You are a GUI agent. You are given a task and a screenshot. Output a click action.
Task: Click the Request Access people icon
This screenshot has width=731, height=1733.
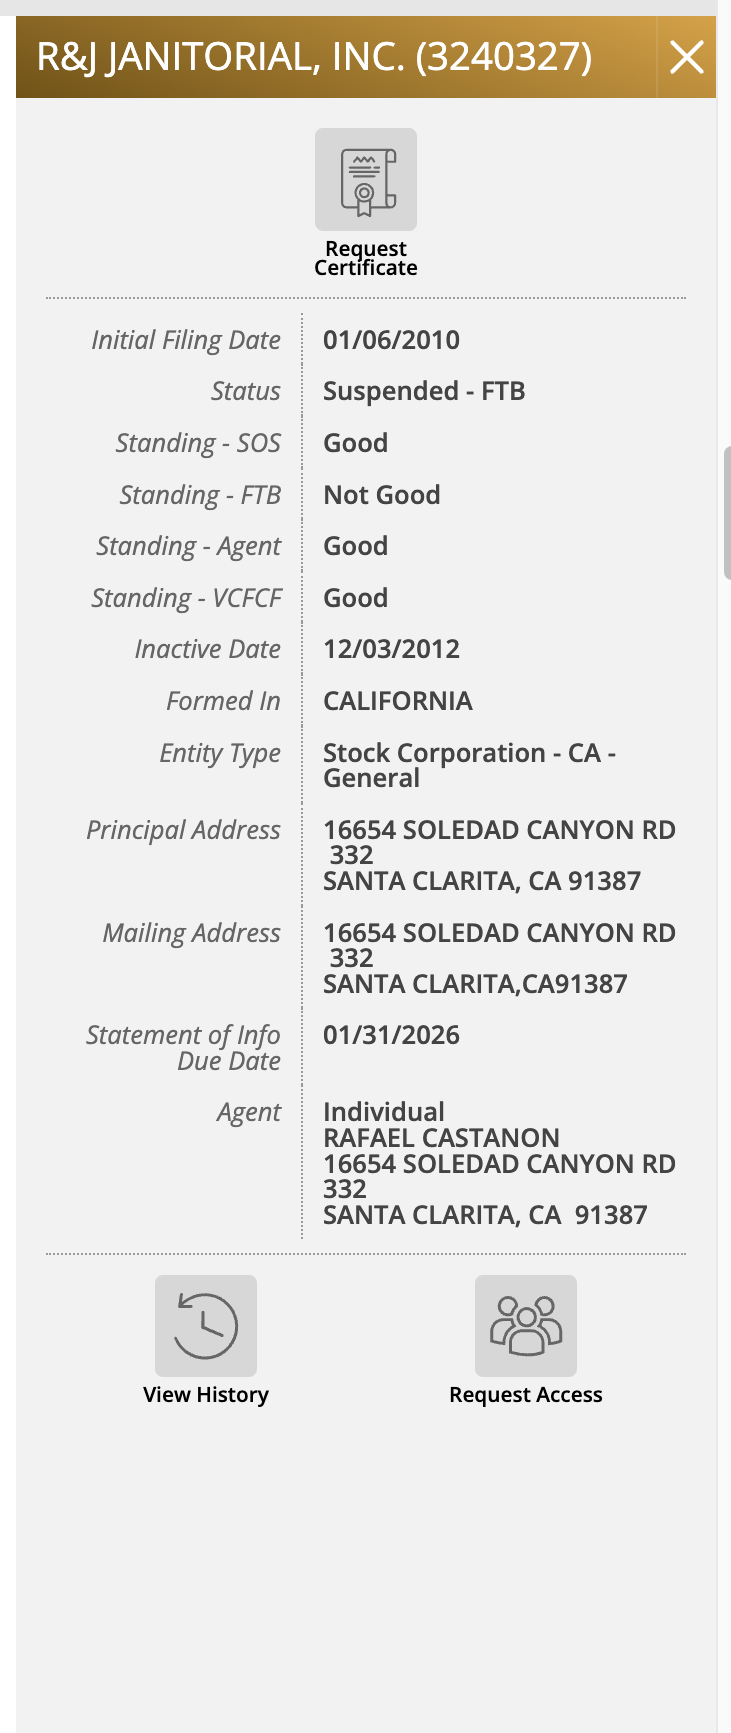(x=526, y=1326)
